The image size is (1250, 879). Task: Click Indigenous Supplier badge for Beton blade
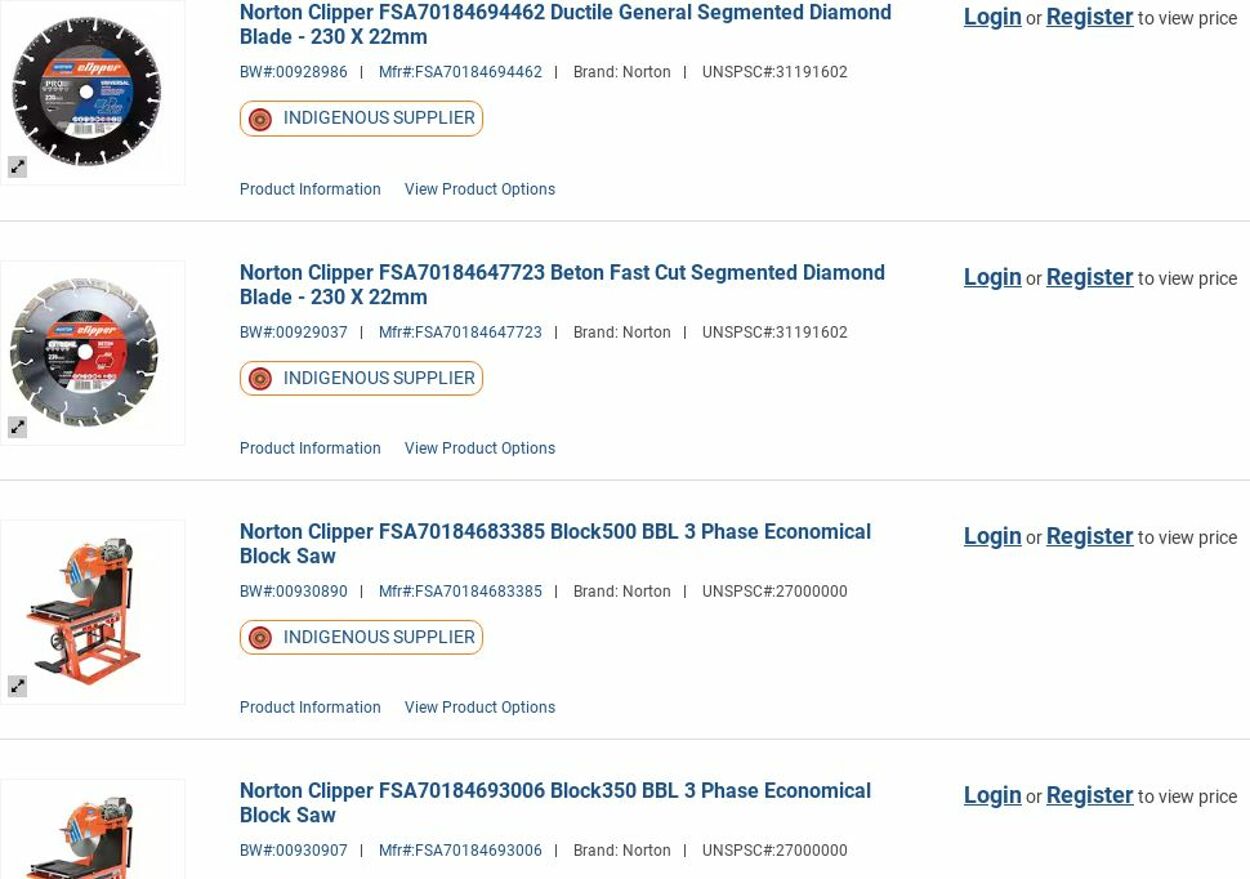(361, 378)
